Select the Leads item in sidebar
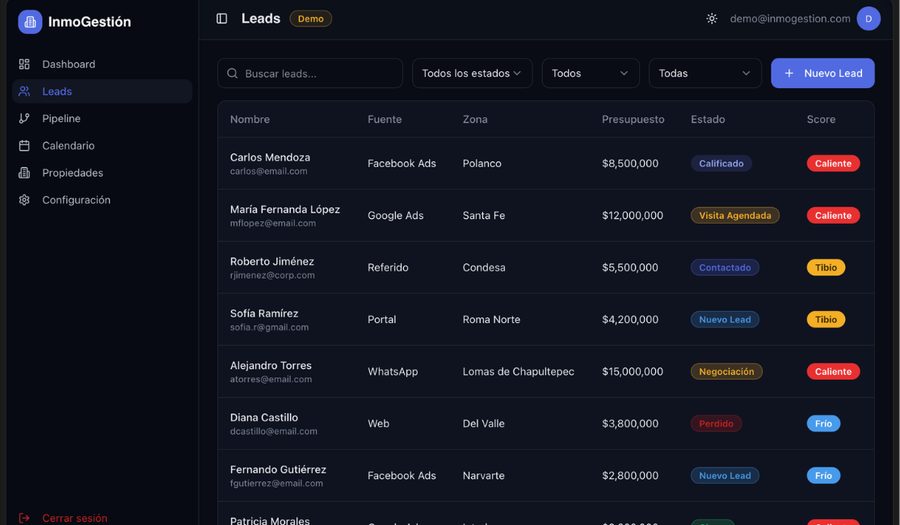 coord(102,91)
